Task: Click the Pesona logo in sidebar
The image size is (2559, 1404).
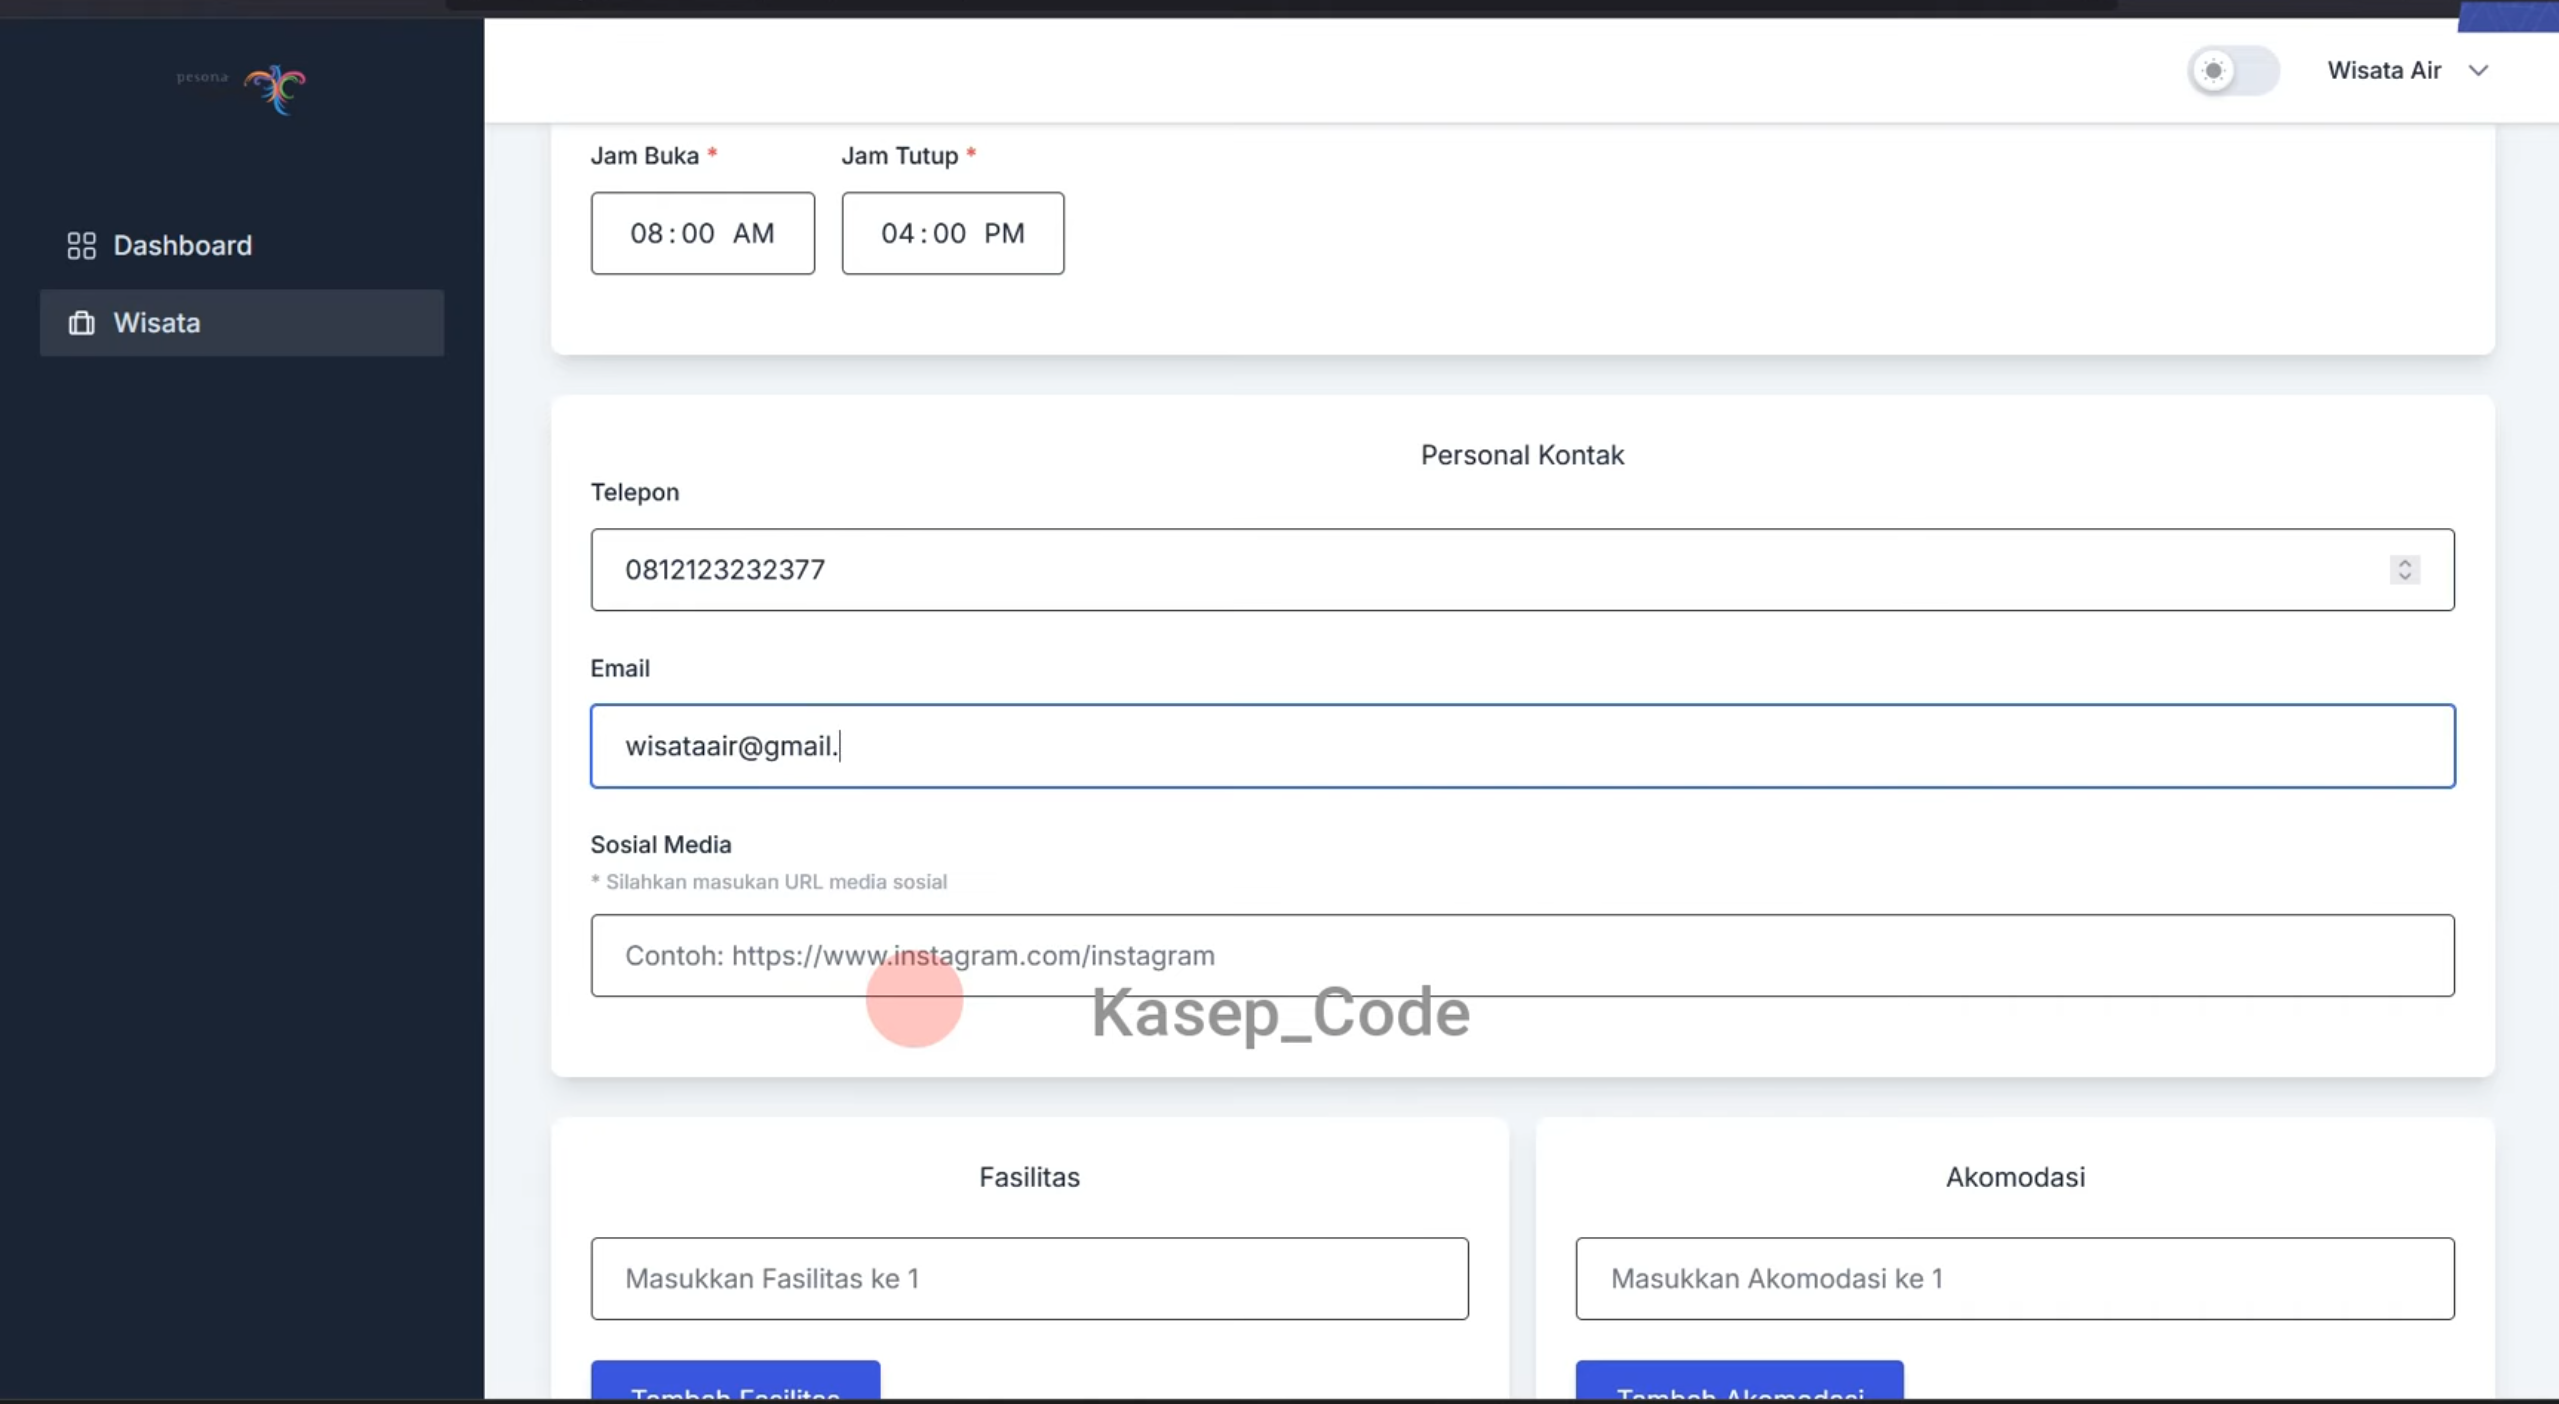Action: (x=241, y=88)
